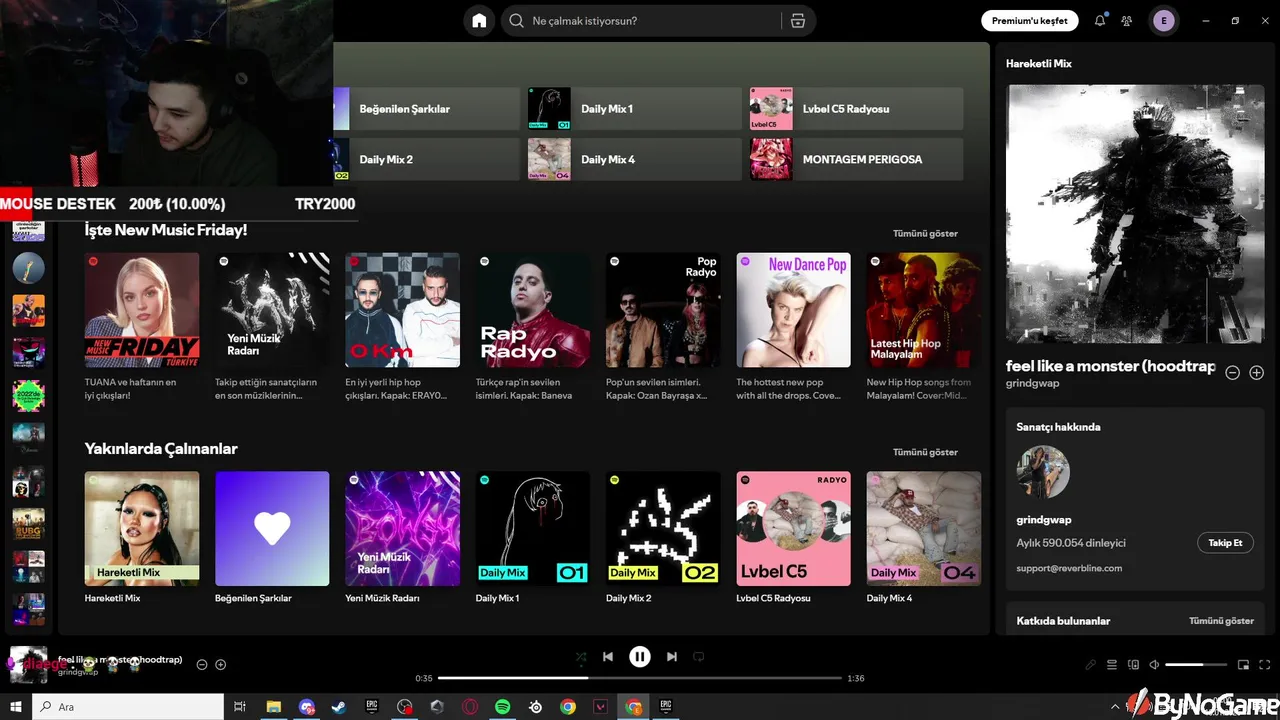Show all in 'İşte New Music Friday!' section

point(925,234)
